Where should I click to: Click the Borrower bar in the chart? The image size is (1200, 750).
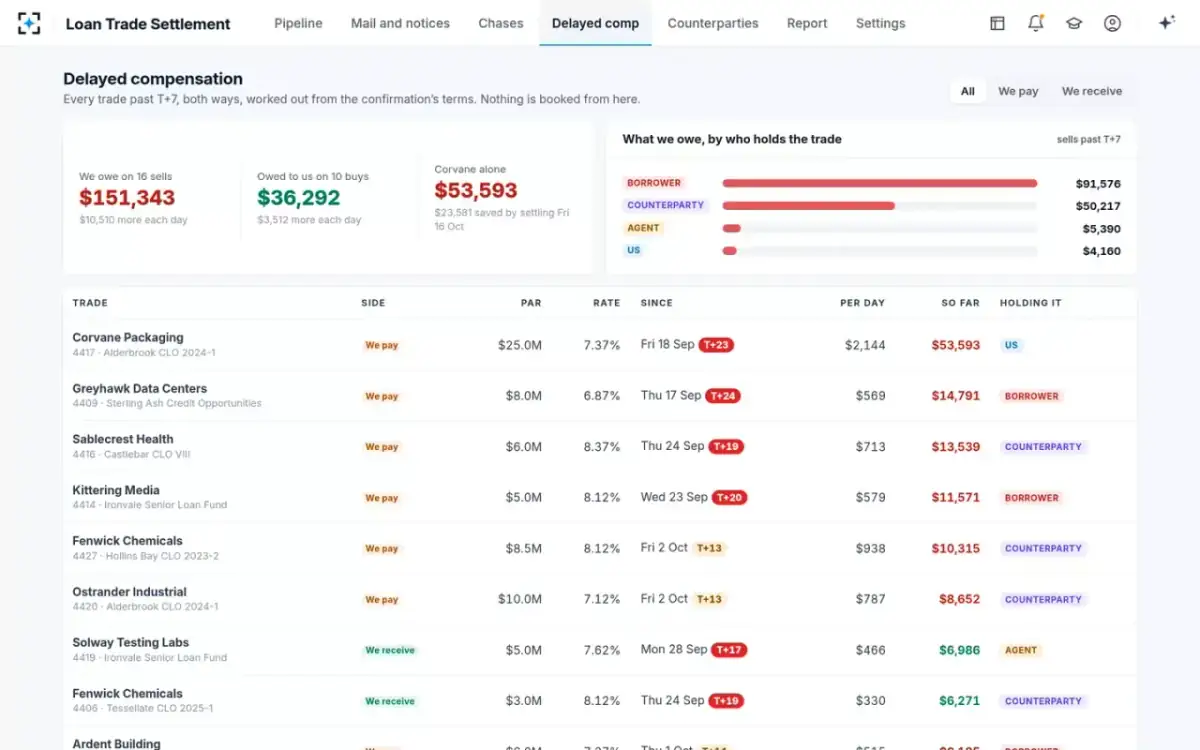coord(880,183)
